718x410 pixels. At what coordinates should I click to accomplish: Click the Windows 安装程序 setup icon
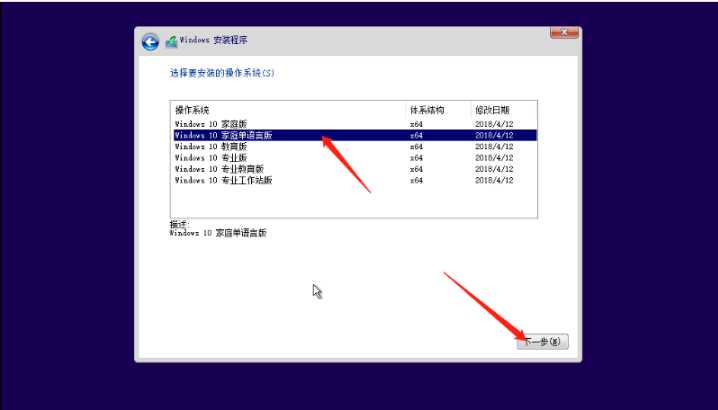(172, 41)
